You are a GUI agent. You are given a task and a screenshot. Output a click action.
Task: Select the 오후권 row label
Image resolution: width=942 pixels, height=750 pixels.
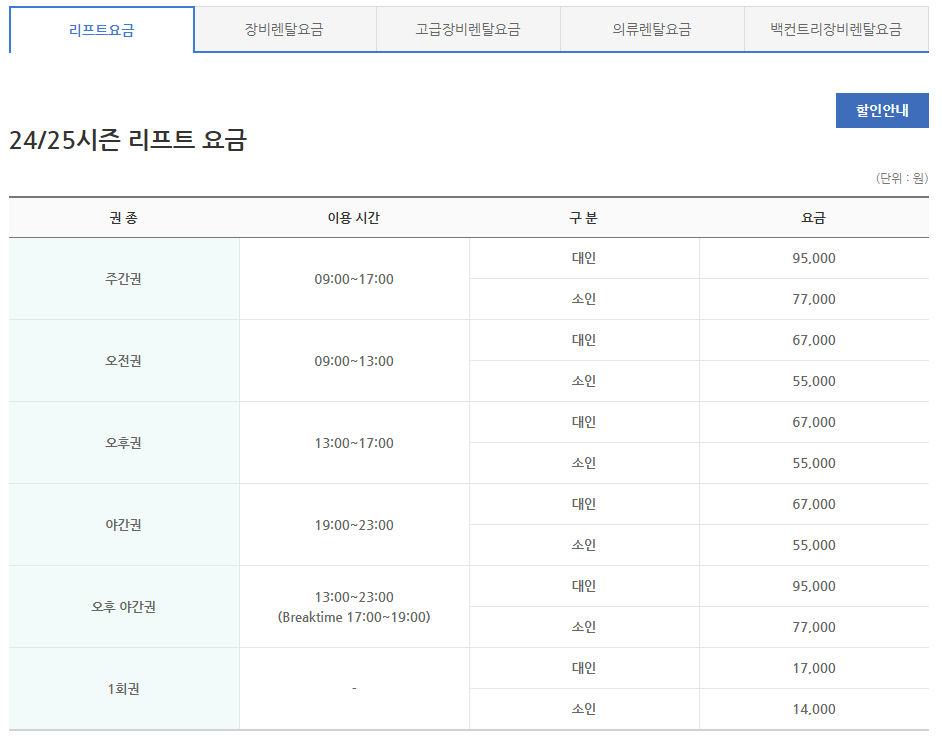pyautogui.click(x=124, y=443)
